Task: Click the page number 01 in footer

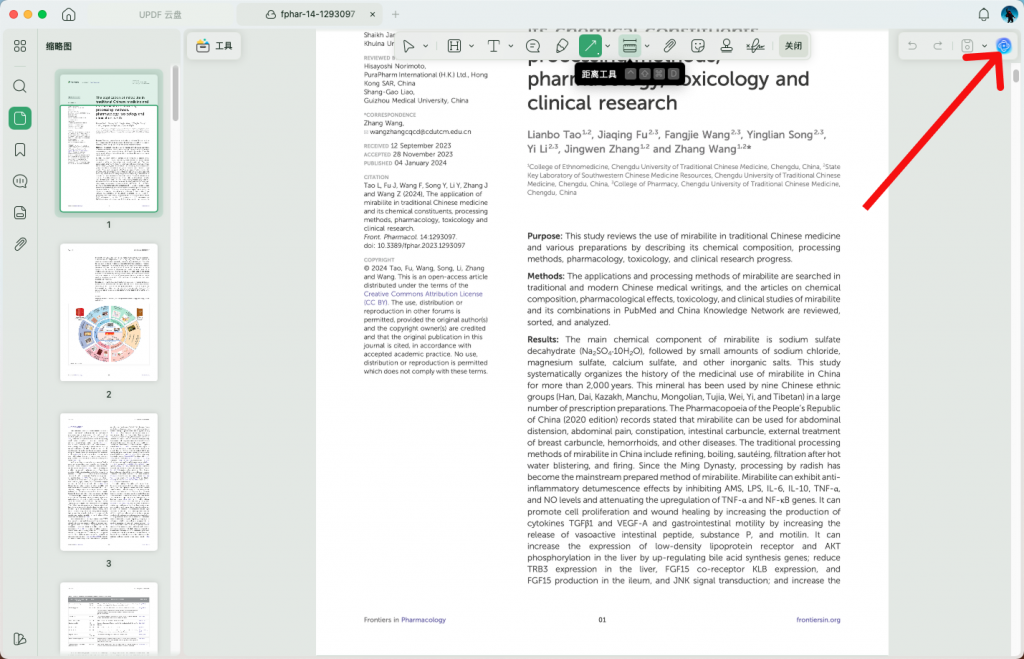Action: pyautogui.click(x=602, y=620)
